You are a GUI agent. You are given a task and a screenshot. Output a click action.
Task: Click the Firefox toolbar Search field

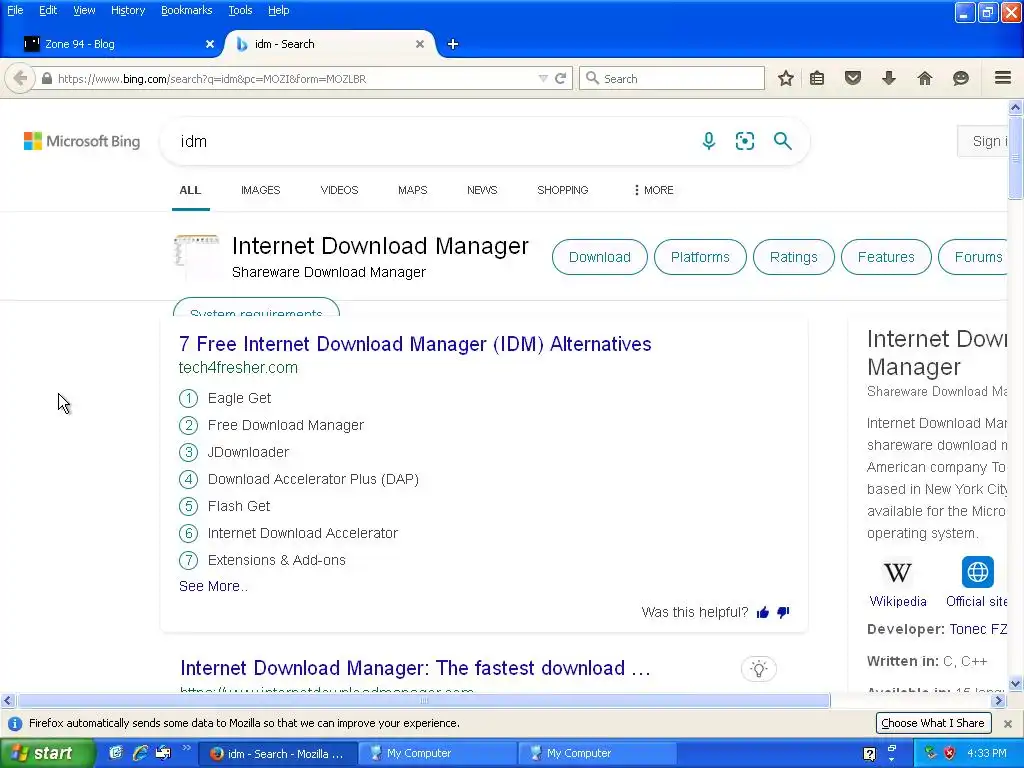(x=672, y=78)
